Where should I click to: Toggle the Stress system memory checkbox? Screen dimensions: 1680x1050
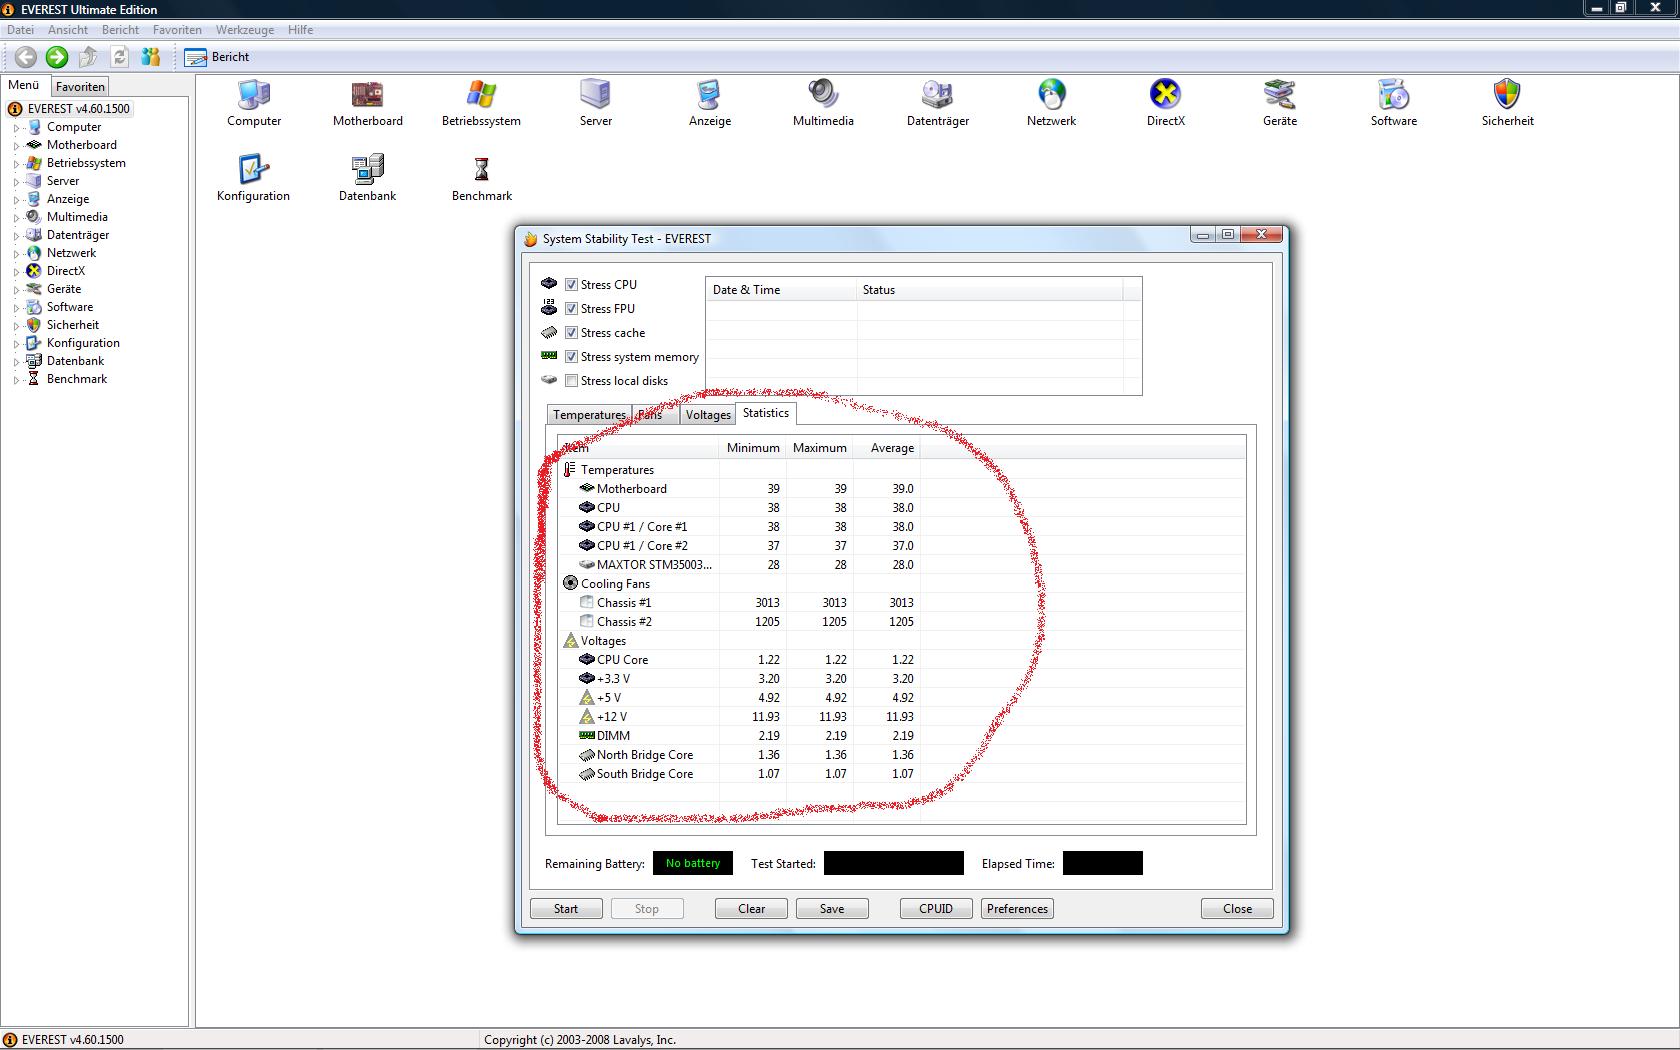coord(571,357)
